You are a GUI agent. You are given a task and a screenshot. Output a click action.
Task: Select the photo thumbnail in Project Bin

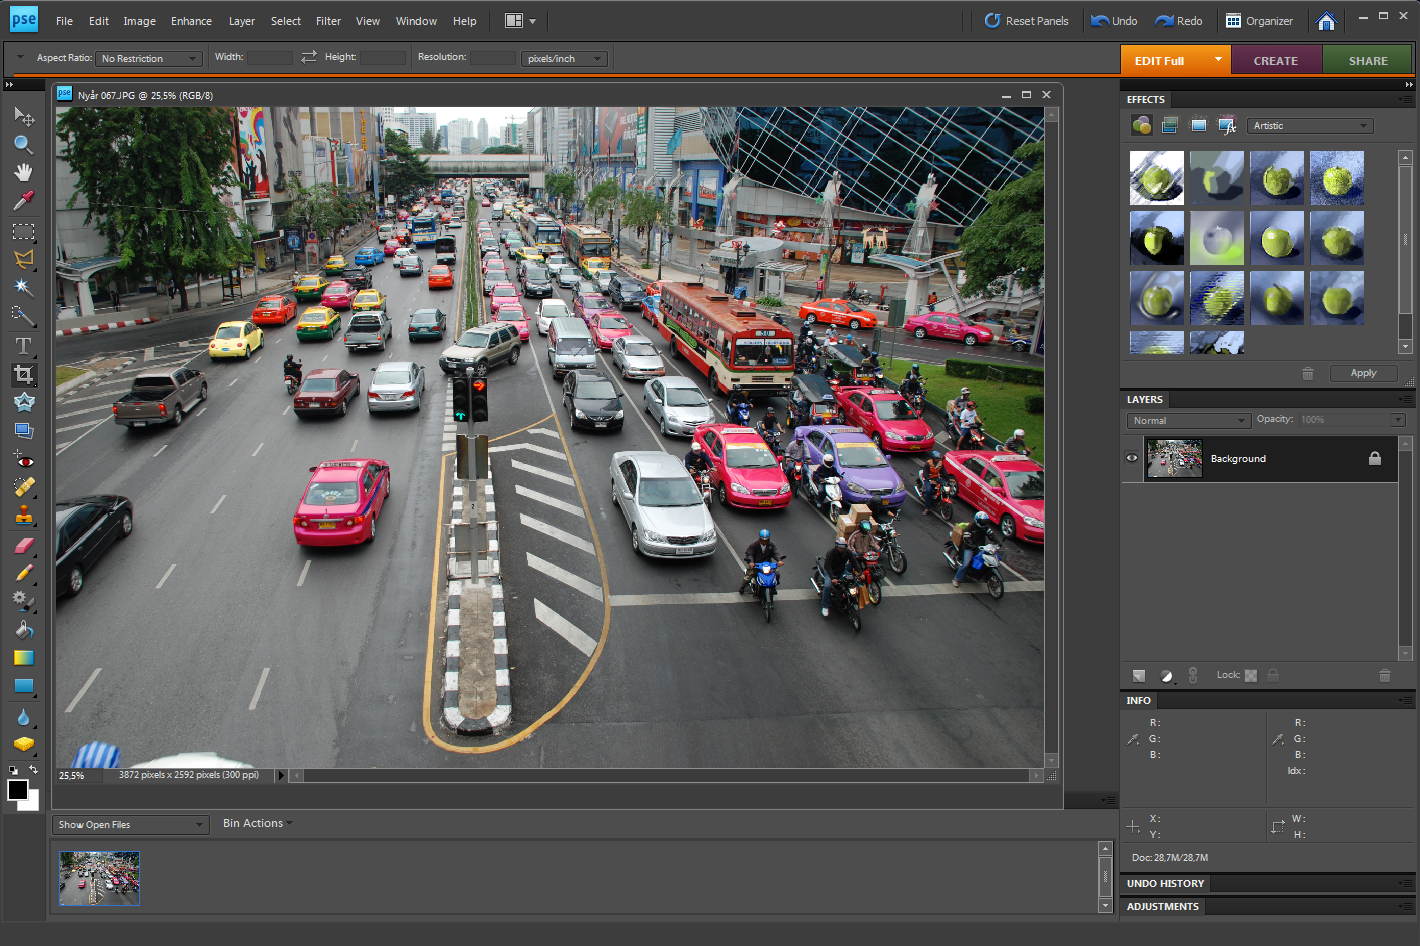coord(99,878)
